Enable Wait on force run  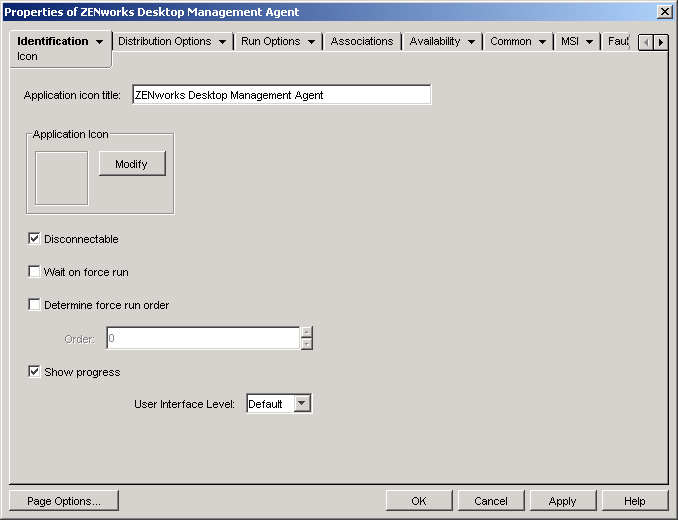tap(35, 272)
